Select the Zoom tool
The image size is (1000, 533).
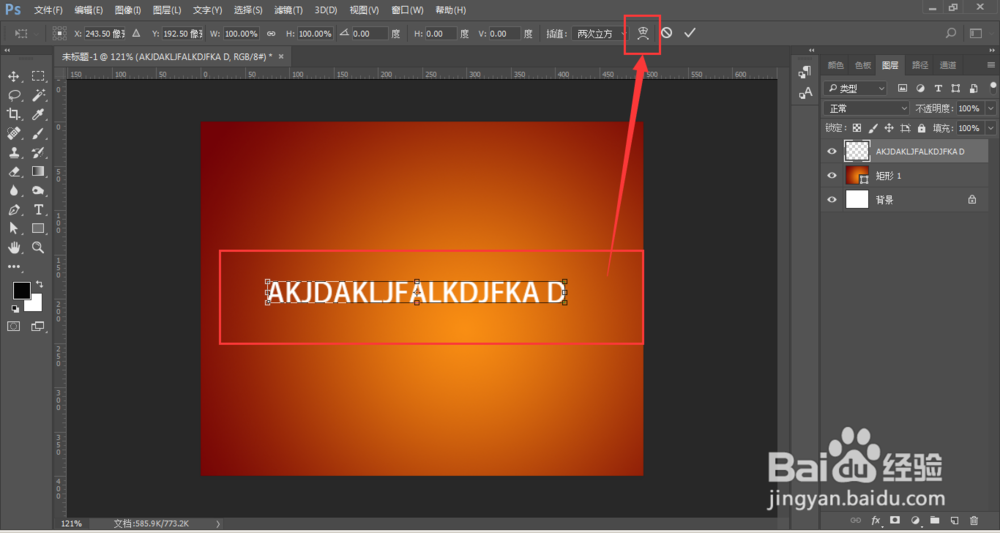pyautogui.click(x=38, y=247)
